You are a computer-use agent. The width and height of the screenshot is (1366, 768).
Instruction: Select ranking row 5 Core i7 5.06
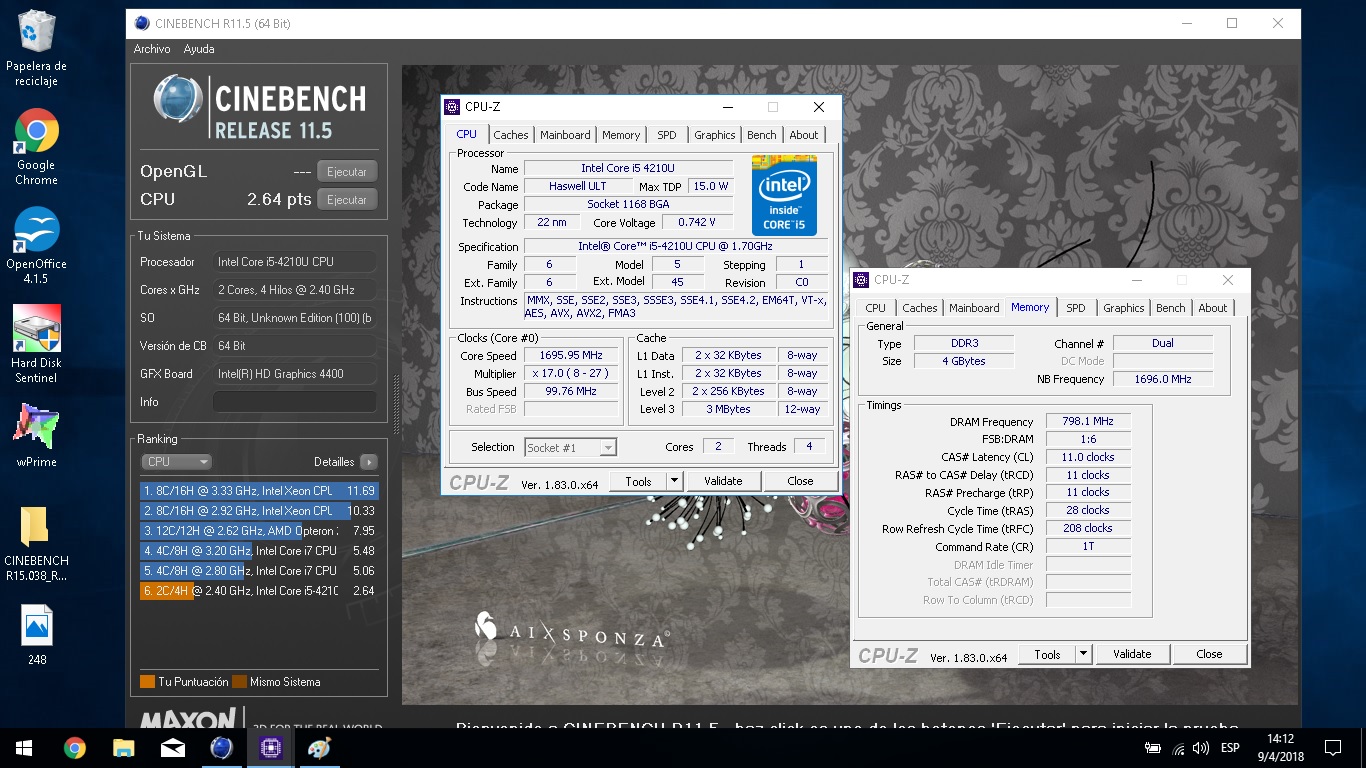[259, 571]
